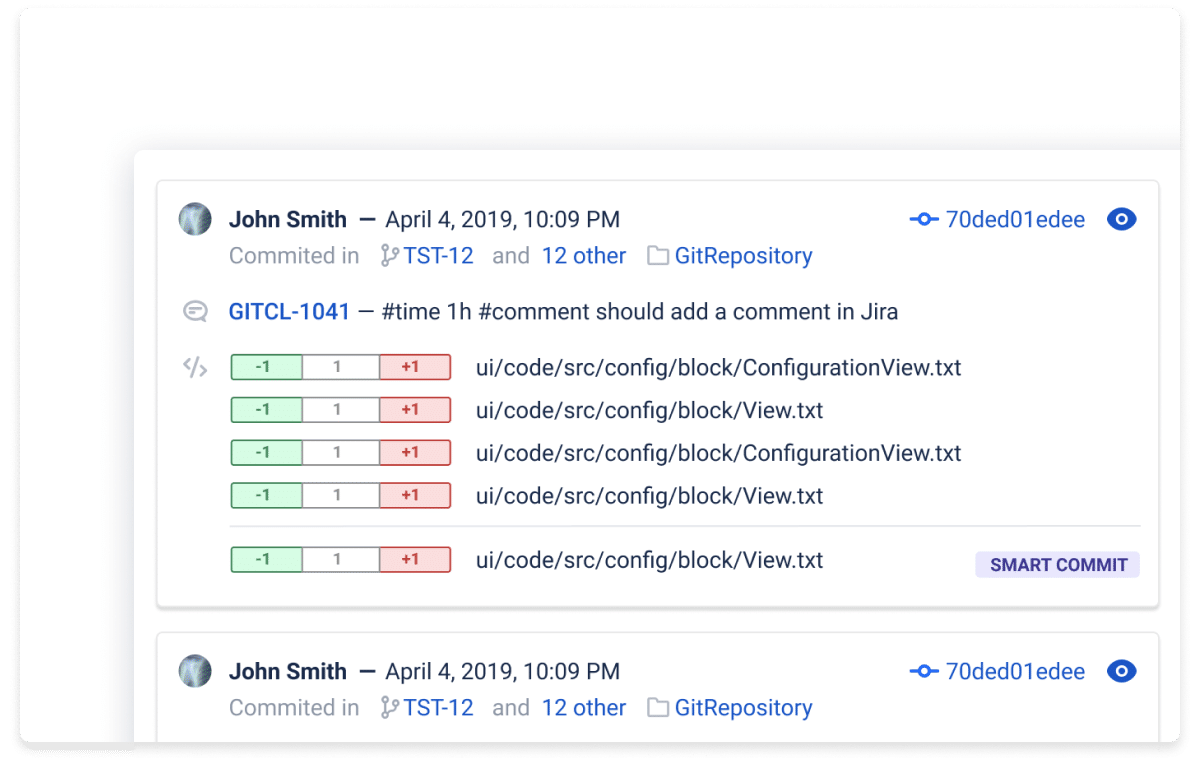Click the green -1 deletions badge
The image size is (1192, 760).
(x=265, y=366)
